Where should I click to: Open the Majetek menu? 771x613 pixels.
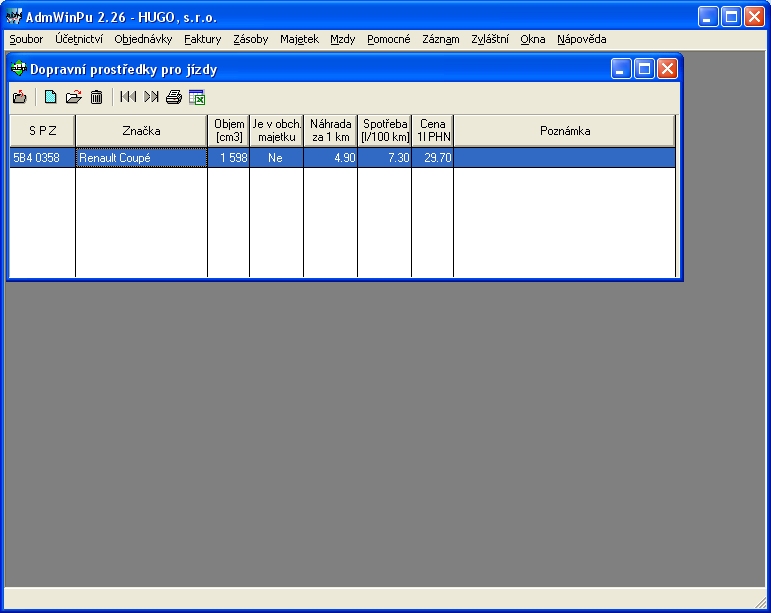pyautogui.click(x=299, y=39)
